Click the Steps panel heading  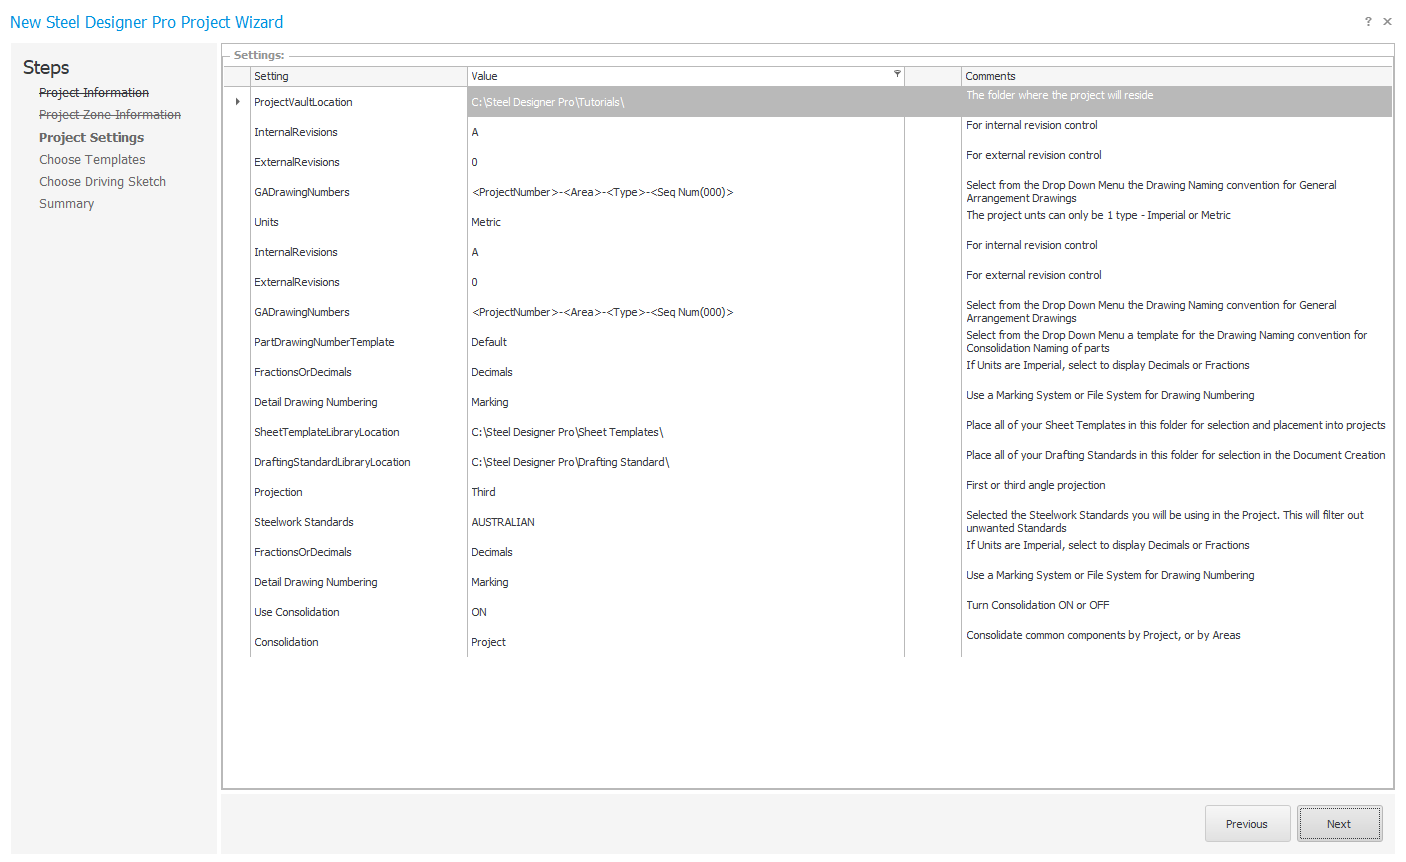click(46, 68)
